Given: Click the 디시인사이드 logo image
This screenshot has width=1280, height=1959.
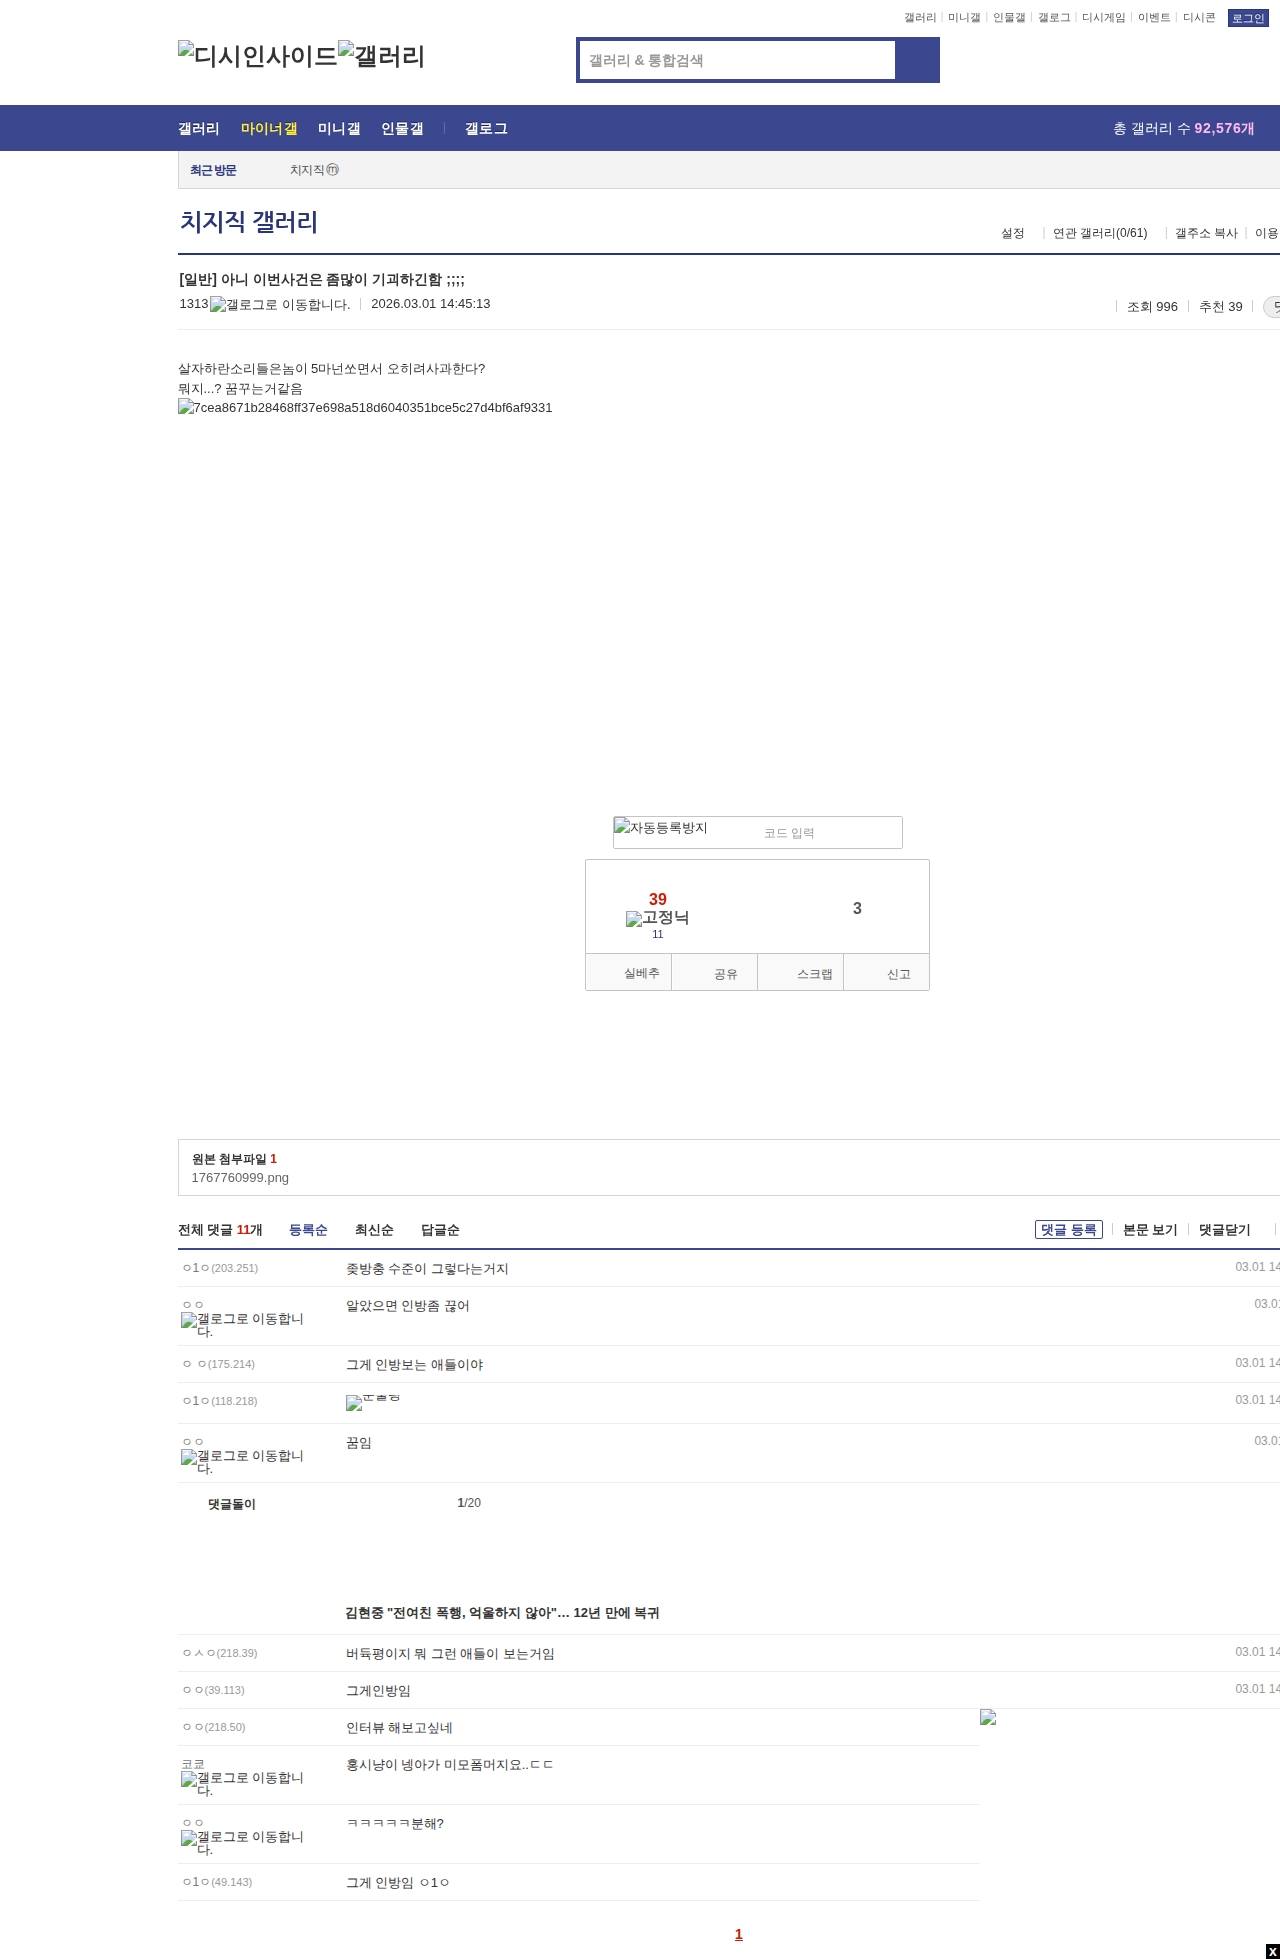Looking at the screenshot, I should [258, 56].
